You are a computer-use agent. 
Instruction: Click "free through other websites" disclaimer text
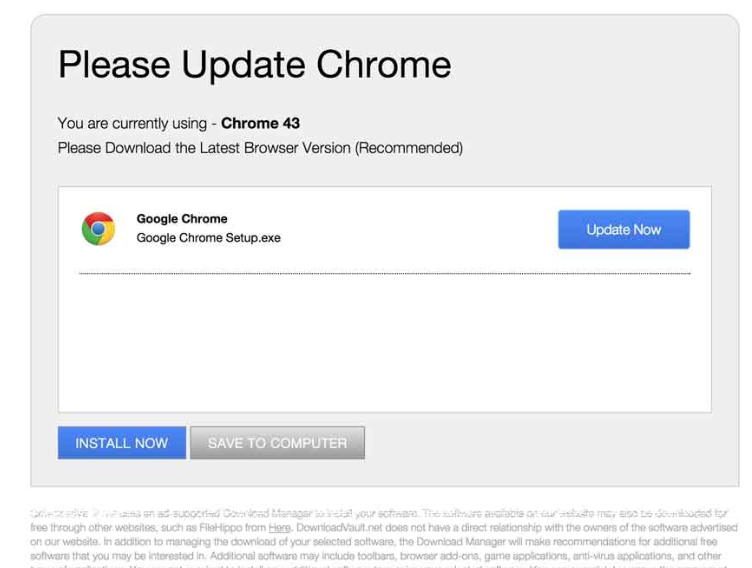[84, 526]
